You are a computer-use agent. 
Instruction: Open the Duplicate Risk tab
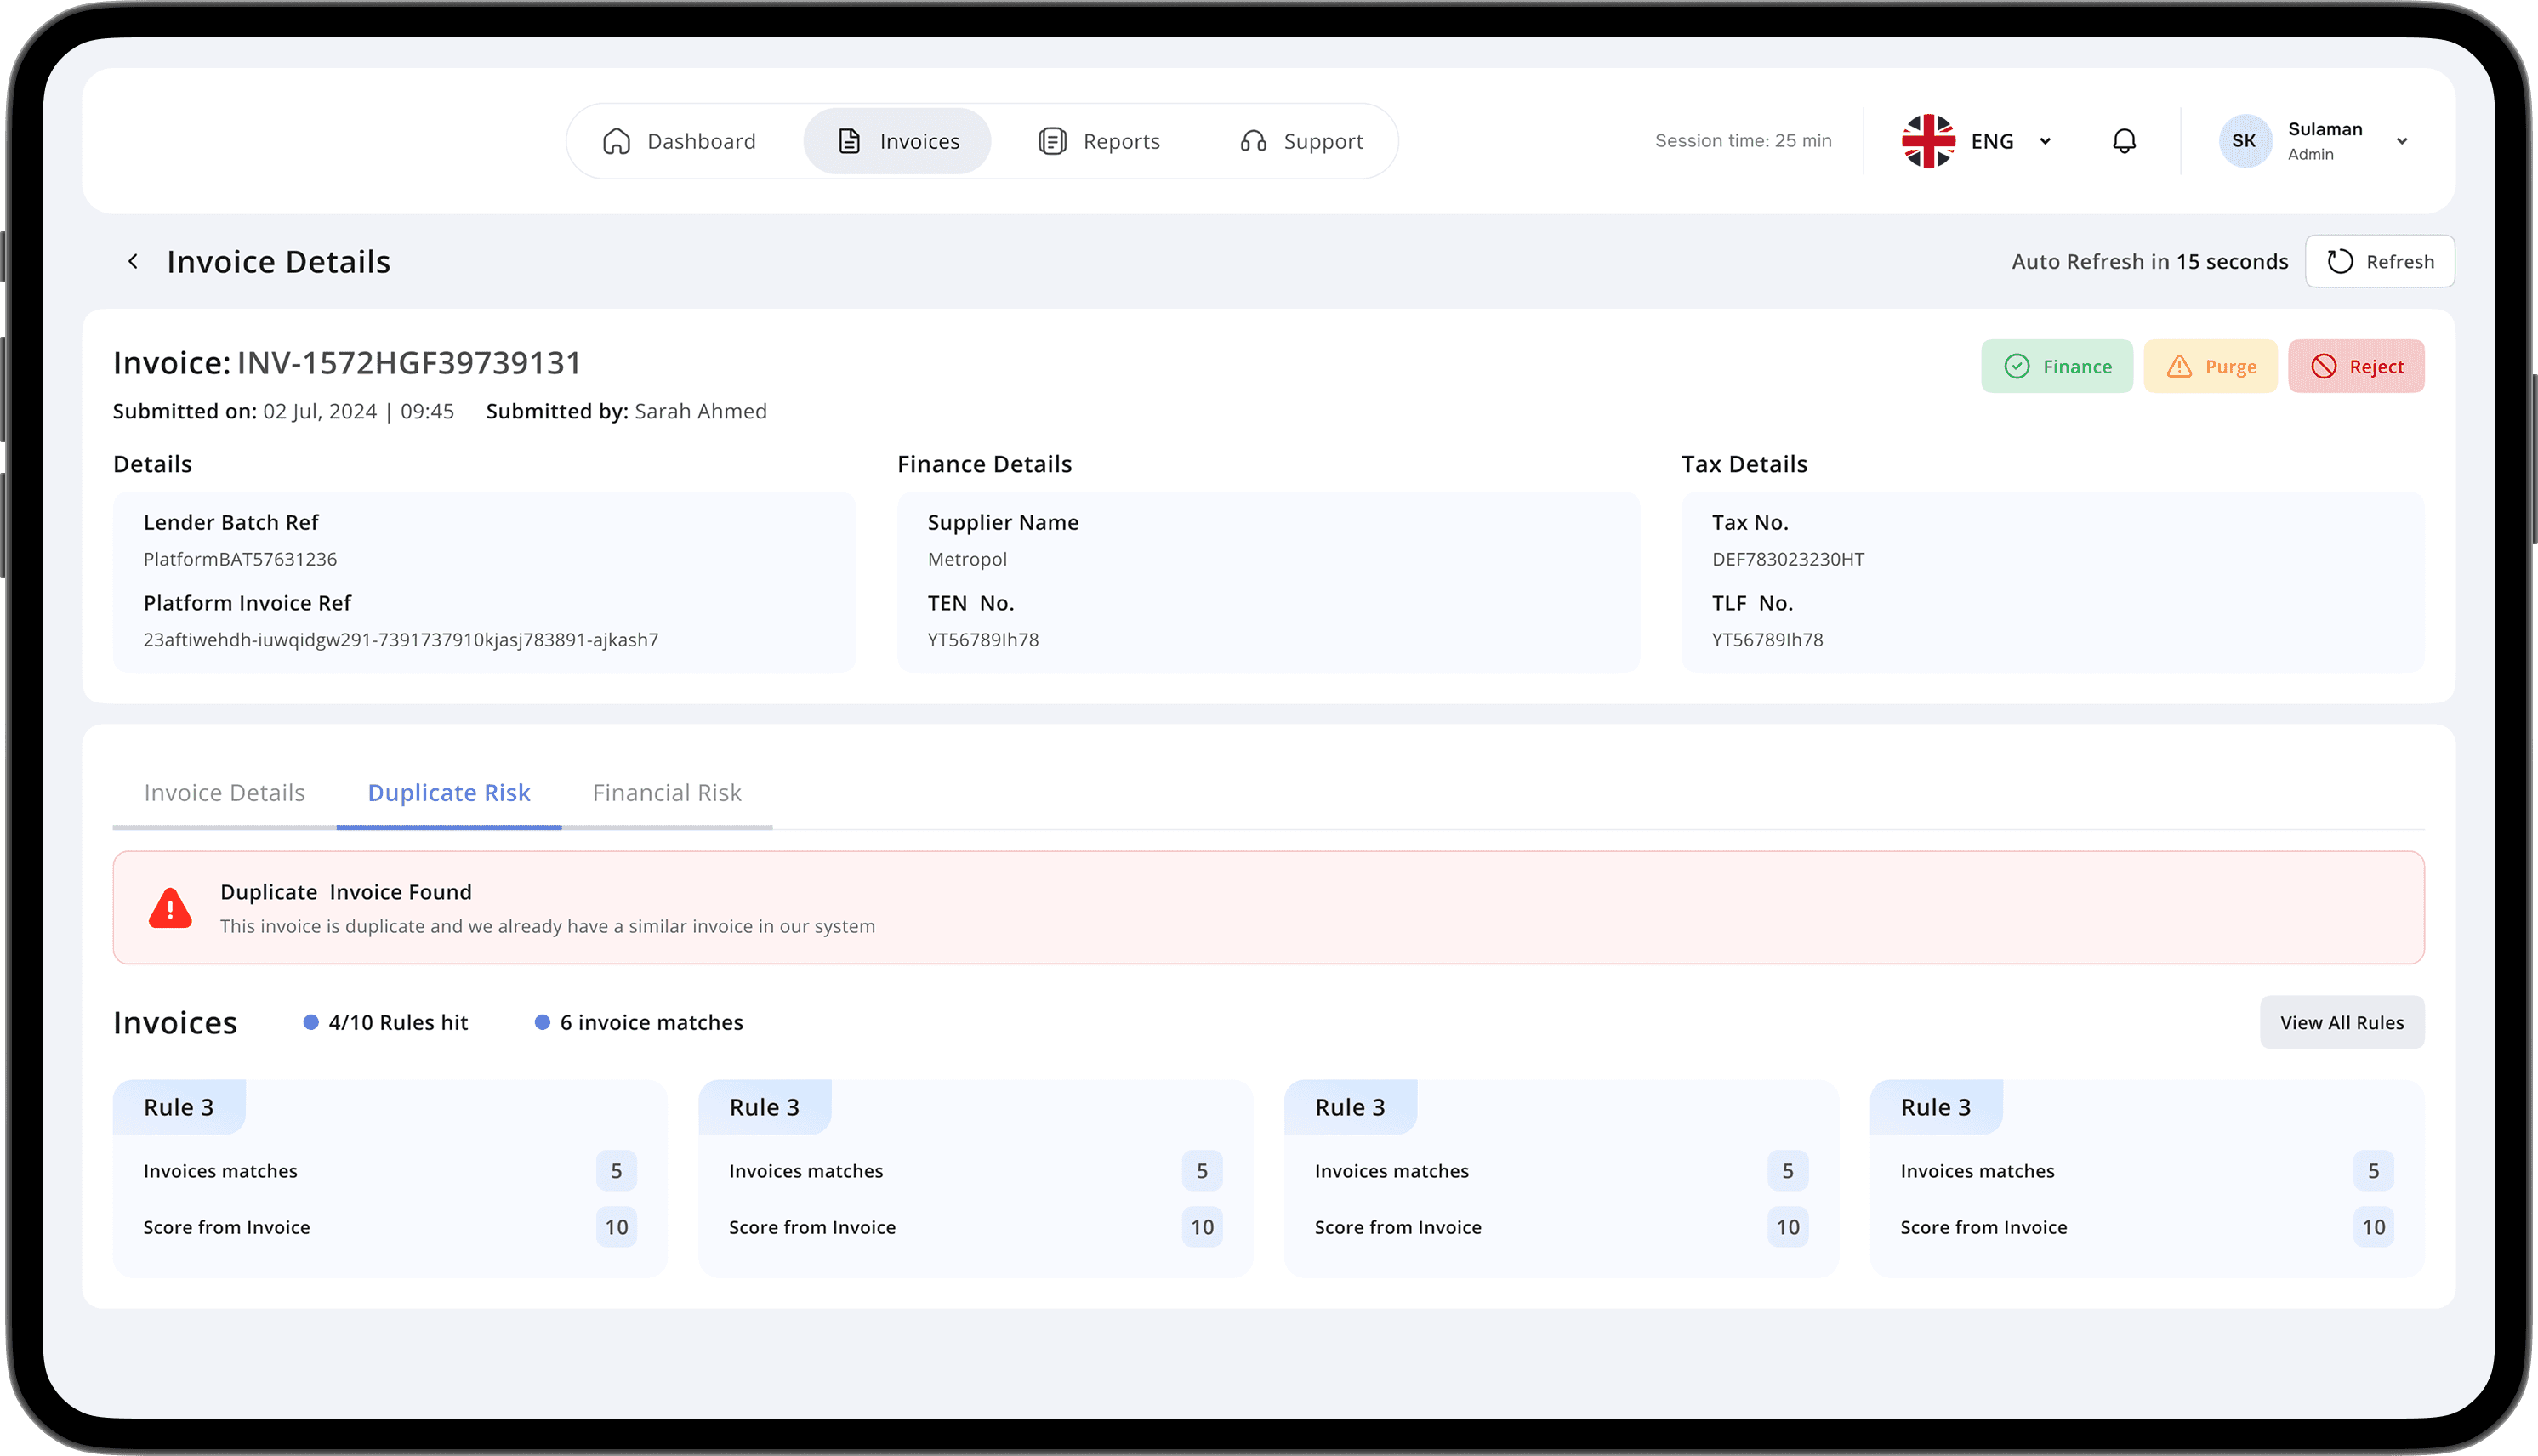click(x=449, y=793)
